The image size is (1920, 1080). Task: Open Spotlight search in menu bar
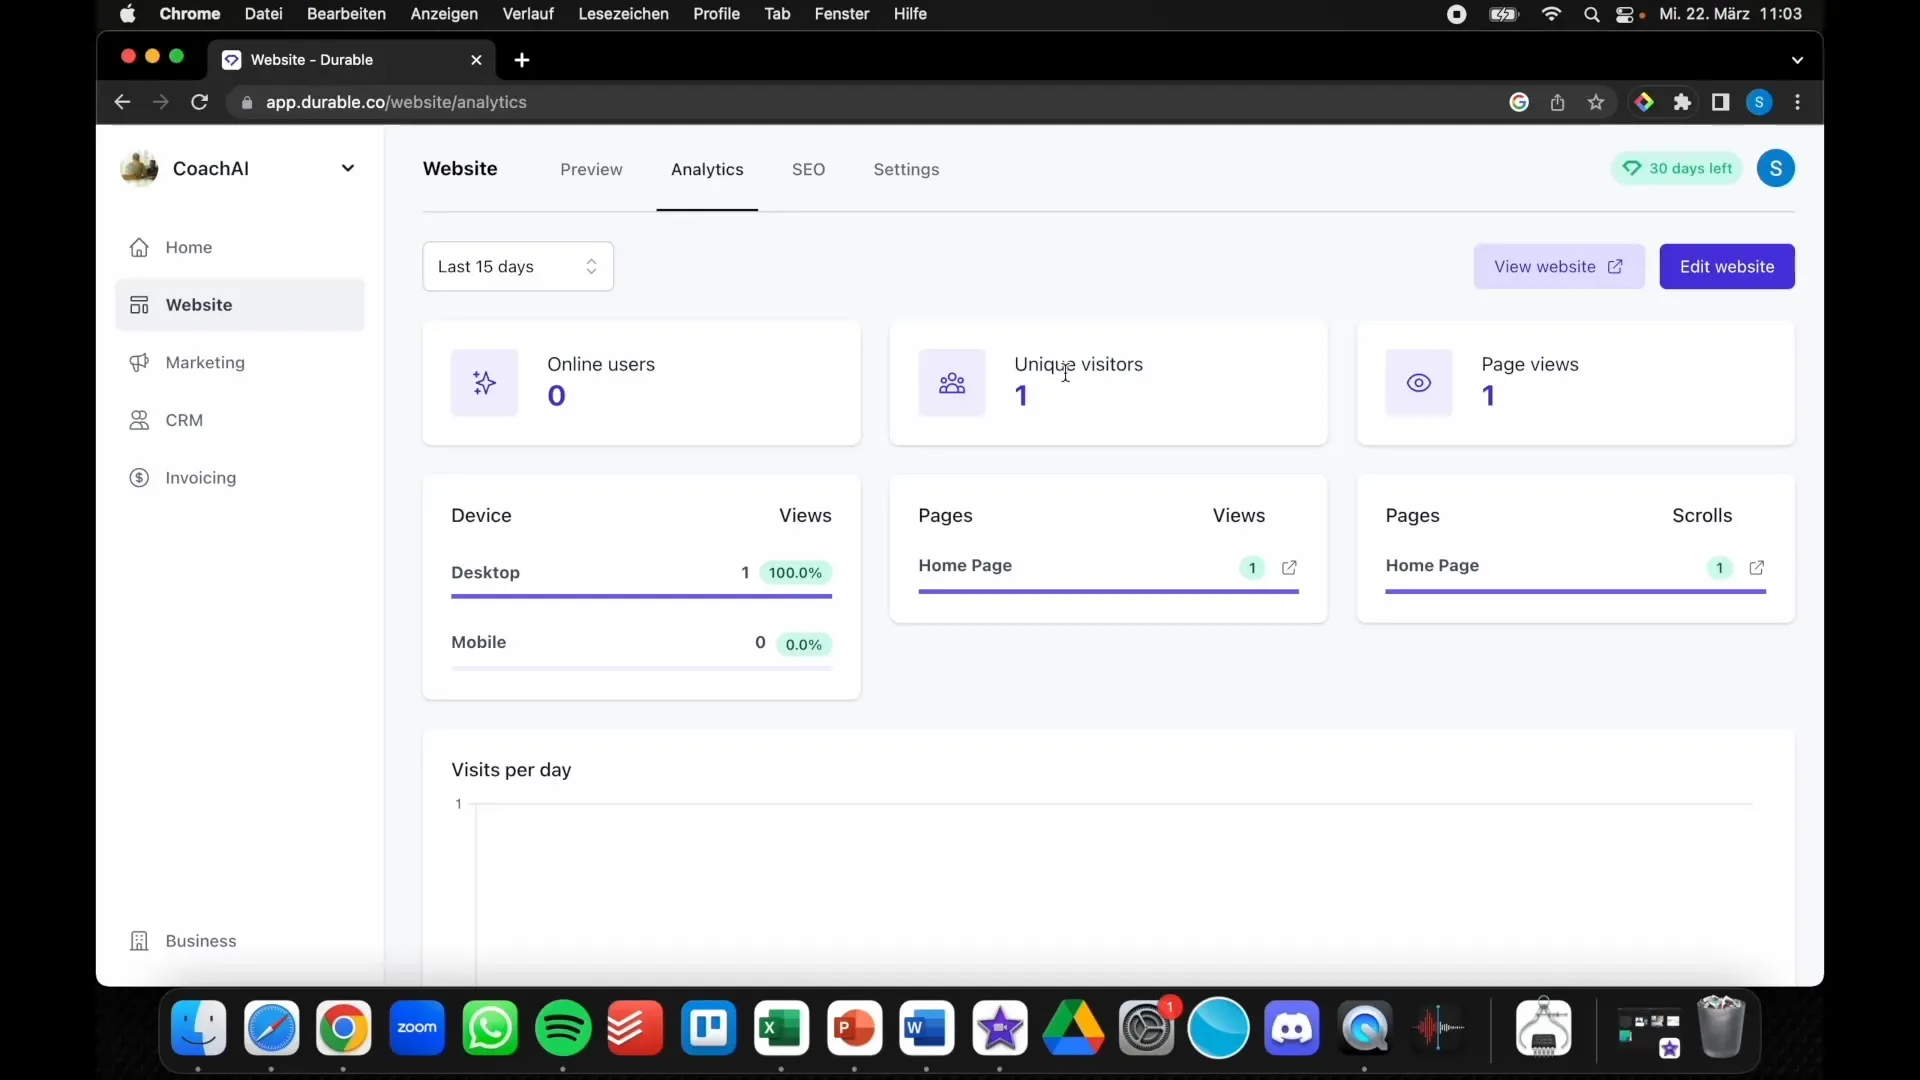pyautogui.click(x=1591, y=14)
